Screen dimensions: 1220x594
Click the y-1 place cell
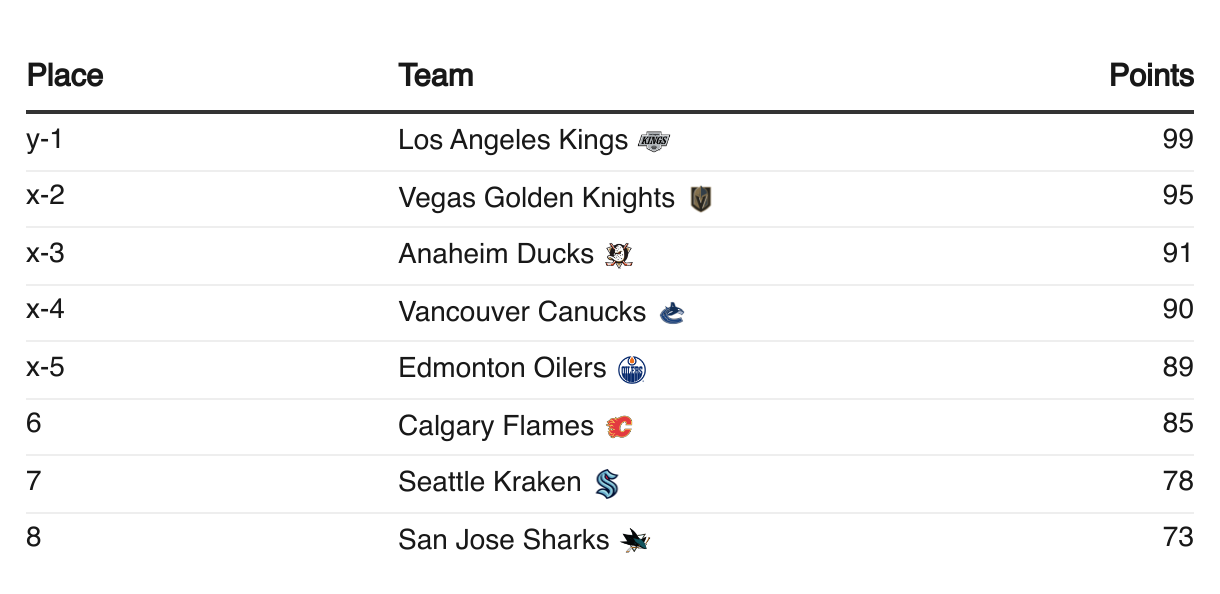(44, 139)
